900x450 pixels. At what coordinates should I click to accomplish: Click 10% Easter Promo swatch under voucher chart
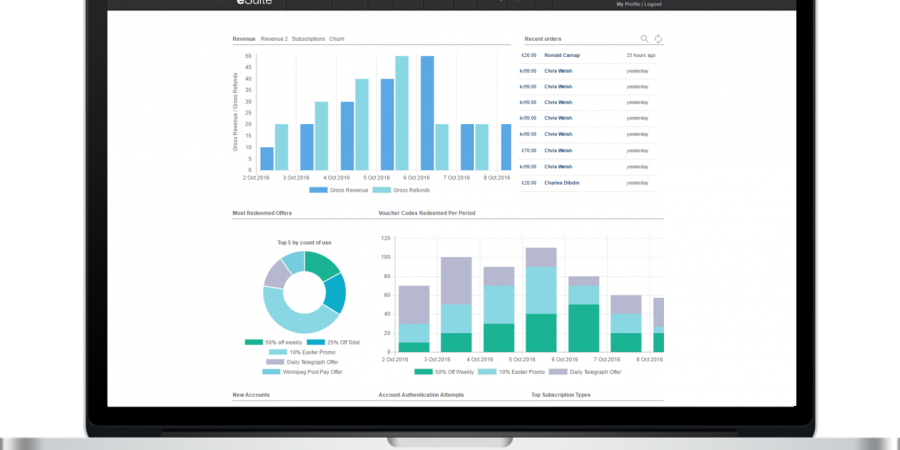point(487,371)
